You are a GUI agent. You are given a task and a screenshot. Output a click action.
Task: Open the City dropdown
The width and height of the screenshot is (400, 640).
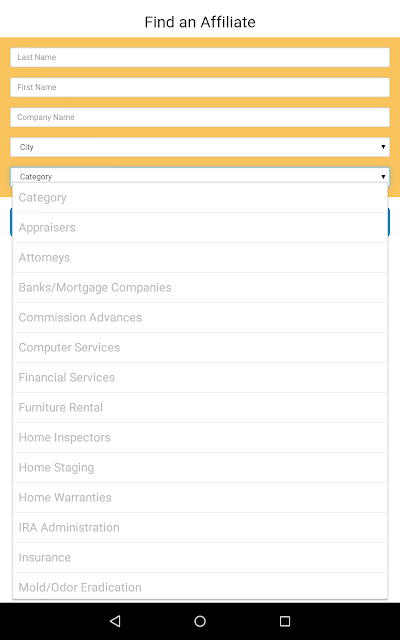(x=200, y=147)
